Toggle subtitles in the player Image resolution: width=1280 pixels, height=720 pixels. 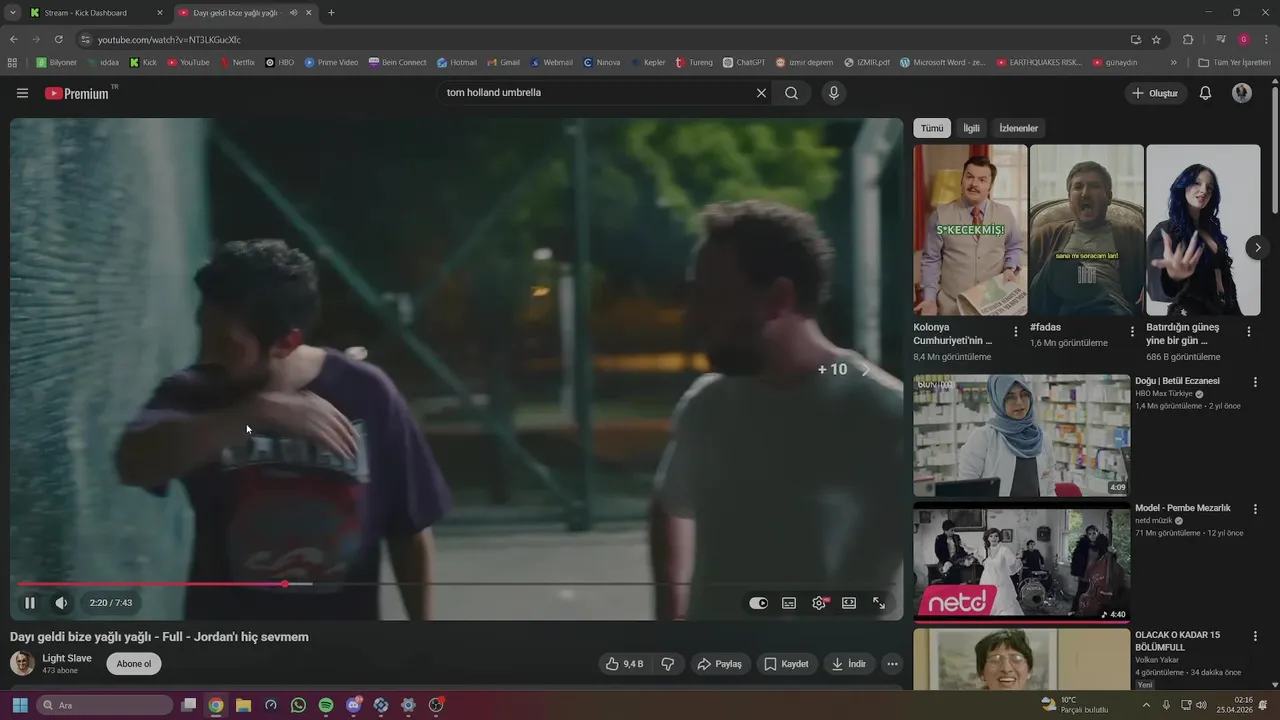pos(789,603)
